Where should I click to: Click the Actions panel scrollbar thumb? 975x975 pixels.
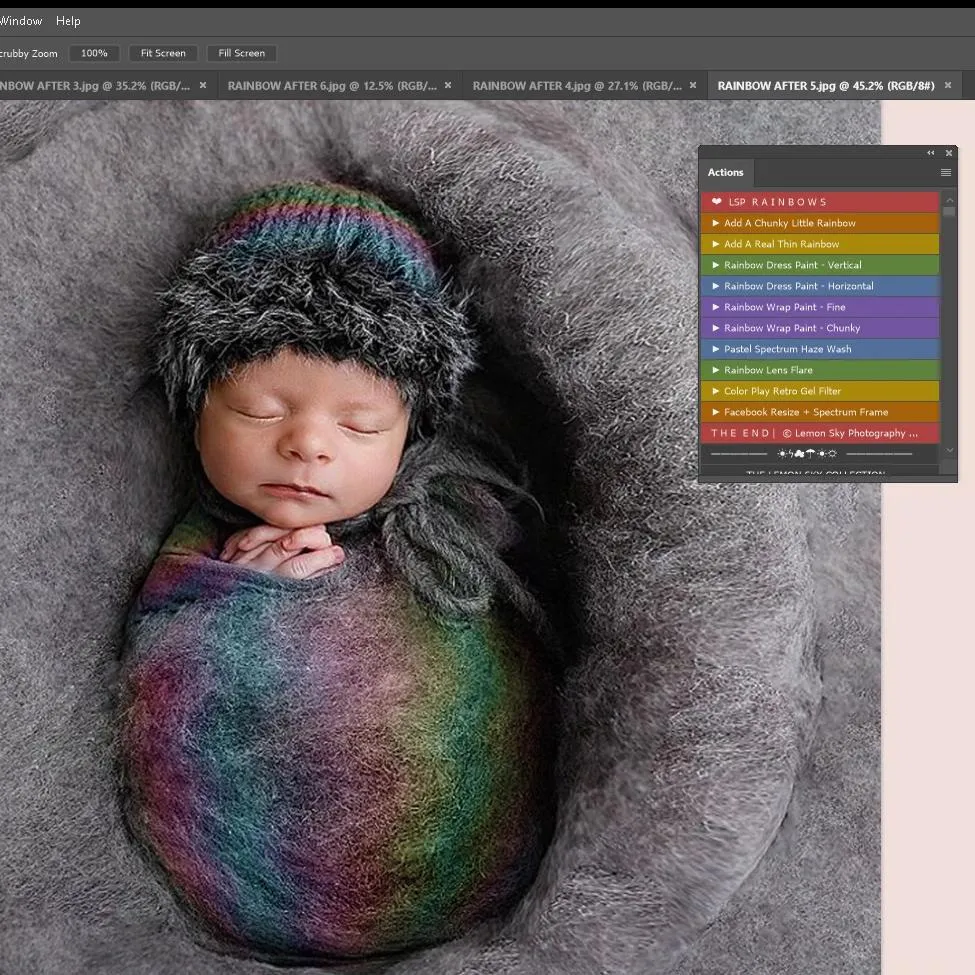949,211
